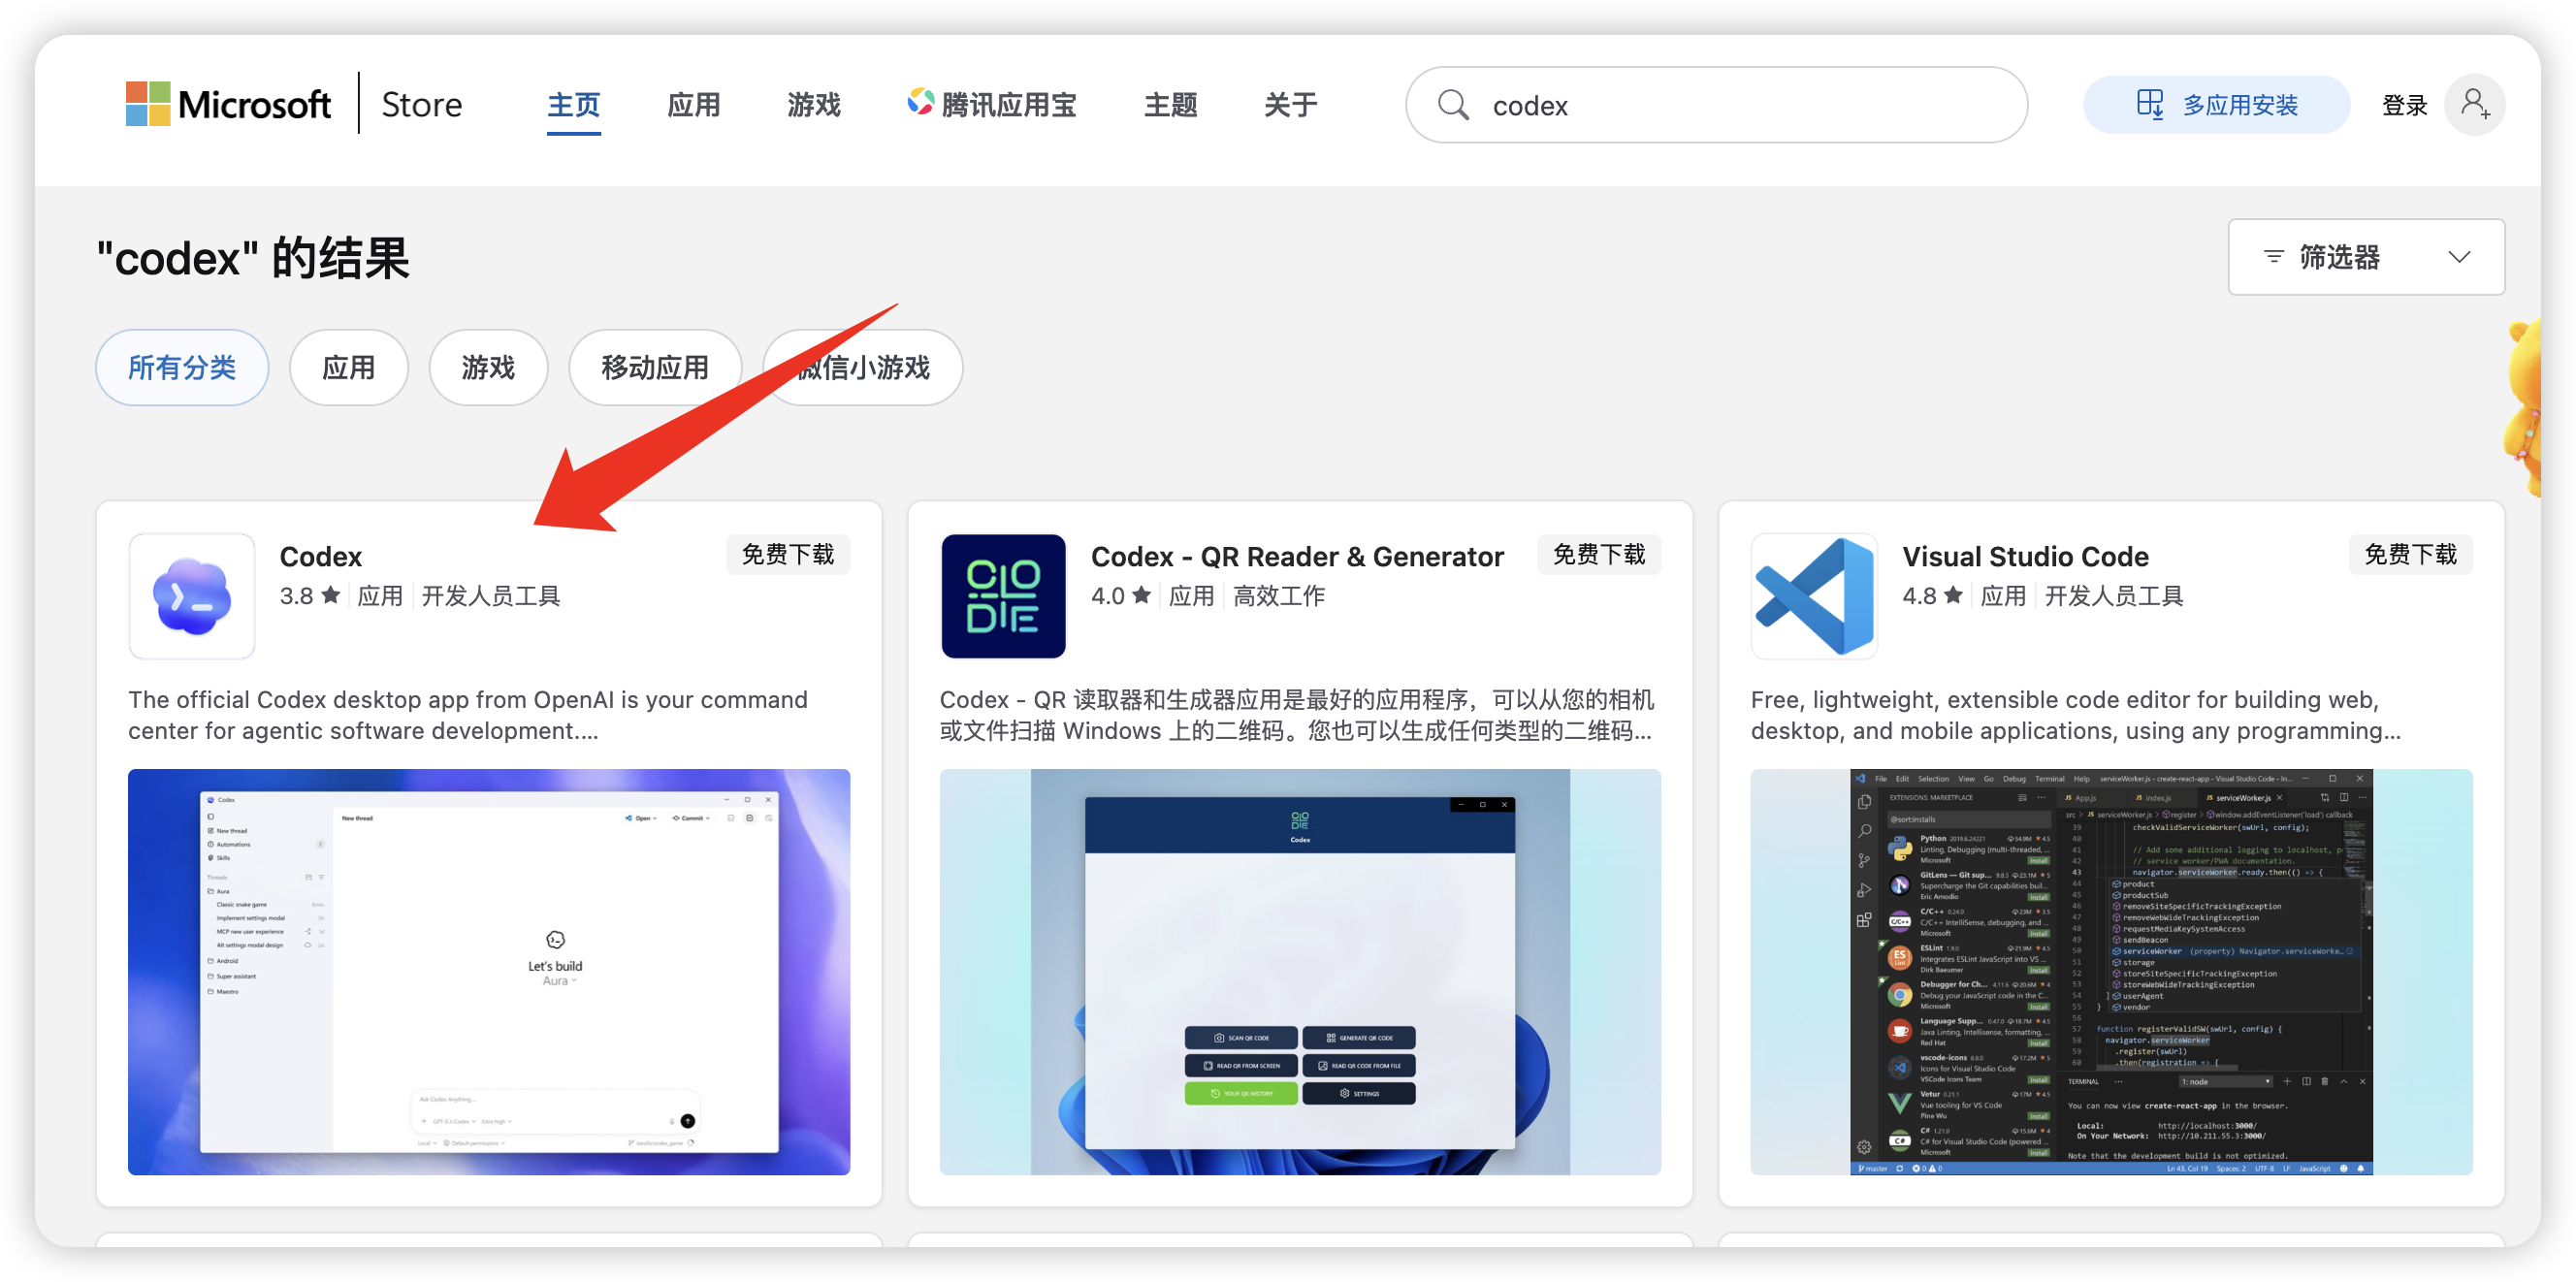Click 免费下载 on Visual Studio Code card

click(2410, 555)
